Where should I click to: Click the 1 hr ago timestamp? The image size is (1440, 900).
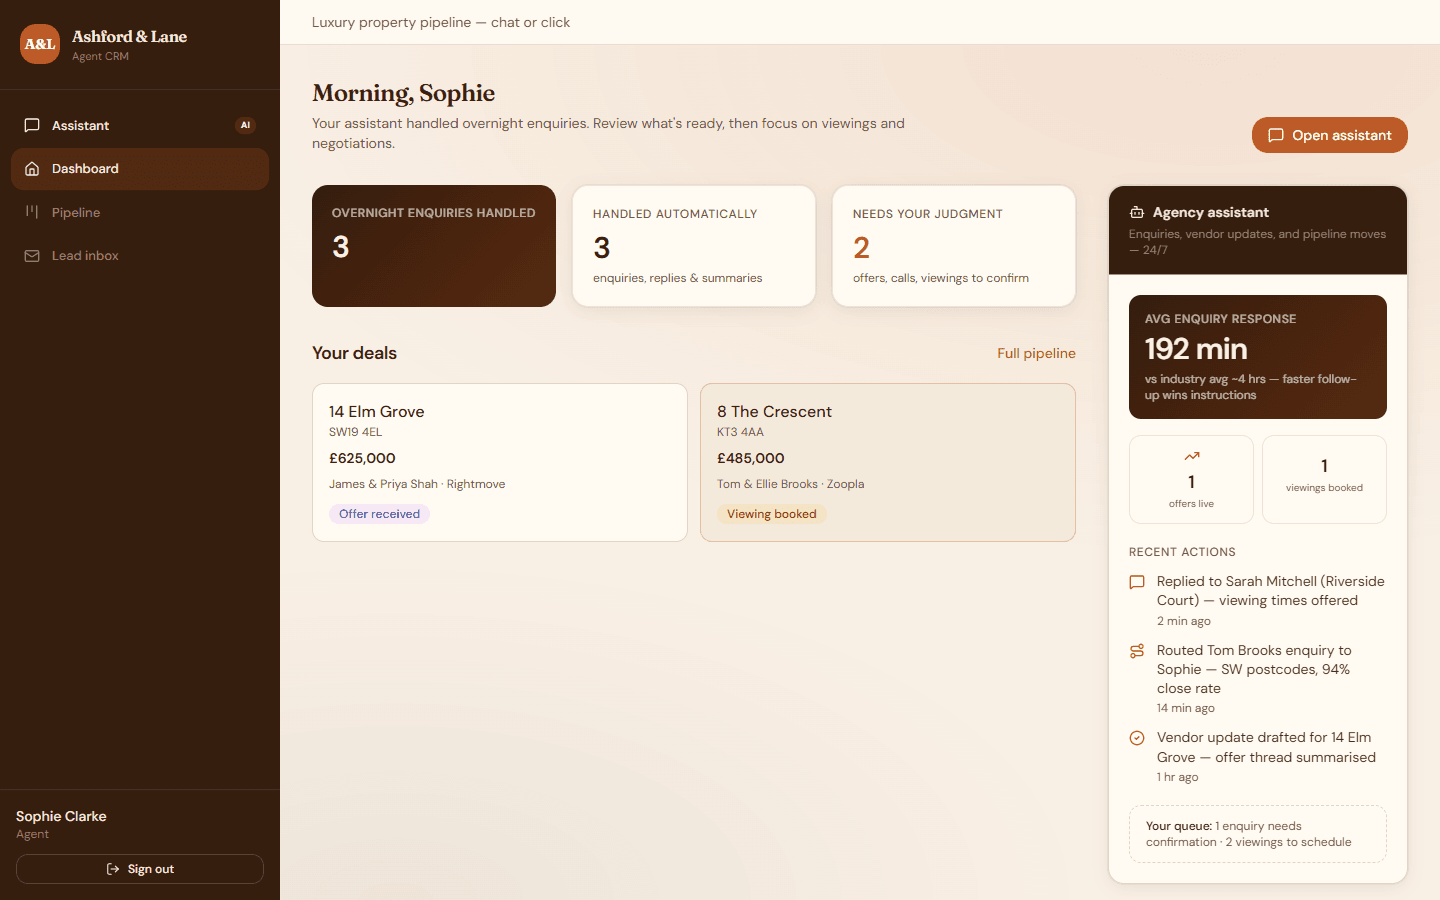(1177, 777)
